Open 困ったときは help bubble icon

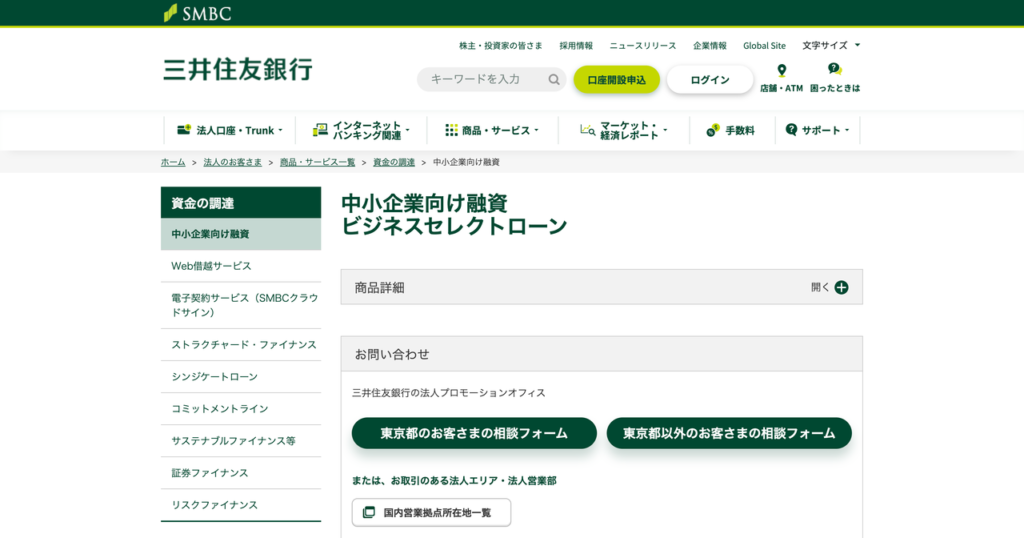click(x=835, y=69)
